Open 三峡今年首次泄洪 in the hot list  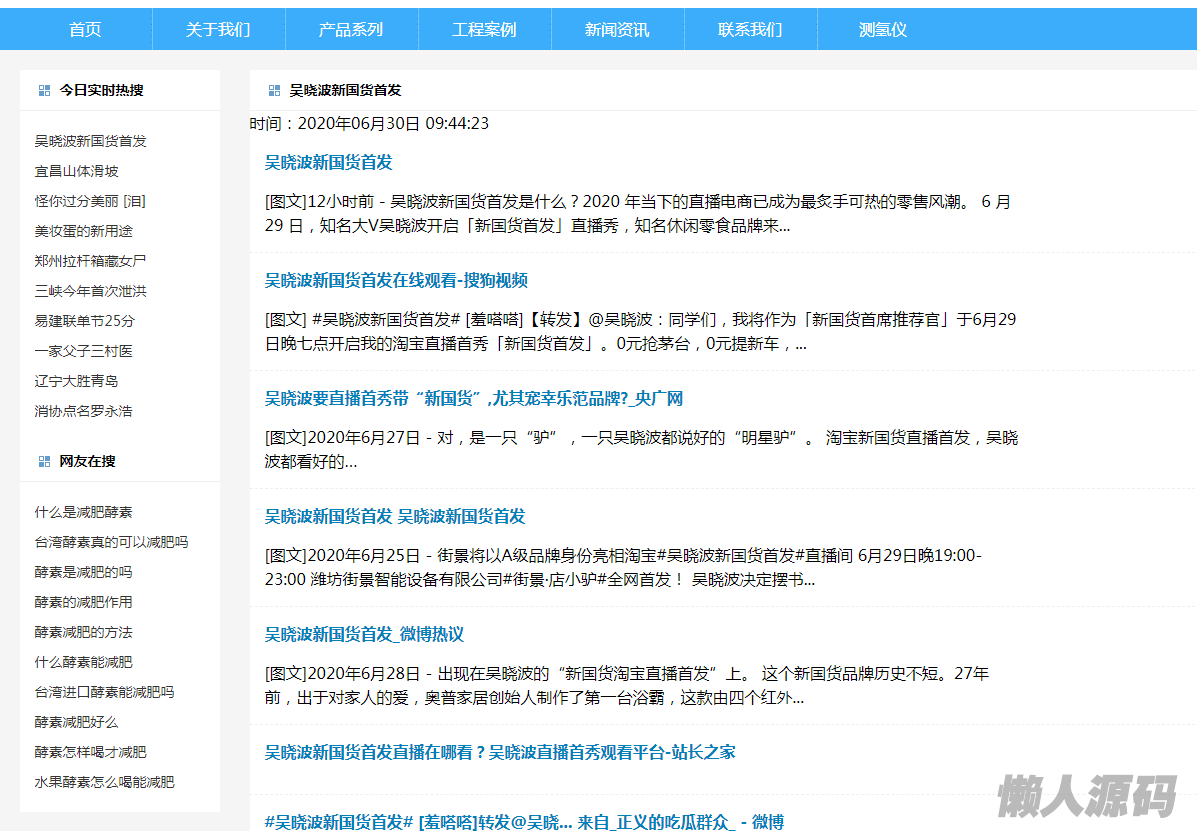(x=90, y=291)
